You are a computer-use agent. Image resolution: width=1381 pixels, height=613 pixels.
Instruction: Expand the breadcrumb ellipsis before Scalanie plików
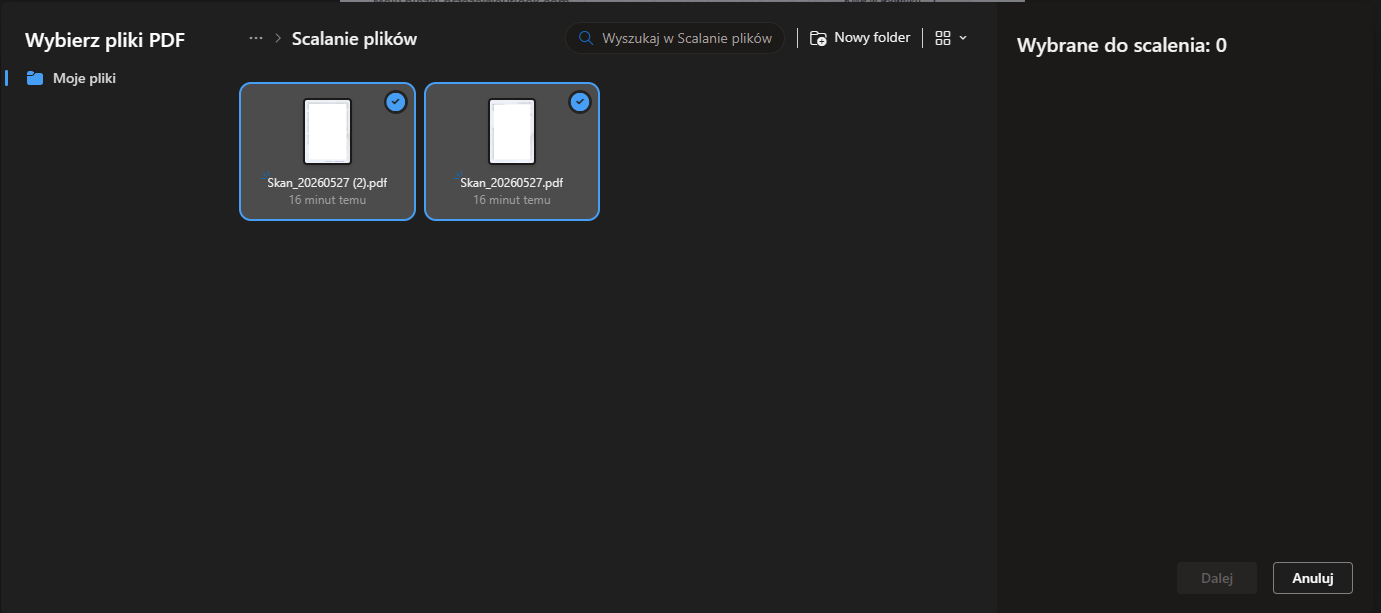tap(256, 38)
